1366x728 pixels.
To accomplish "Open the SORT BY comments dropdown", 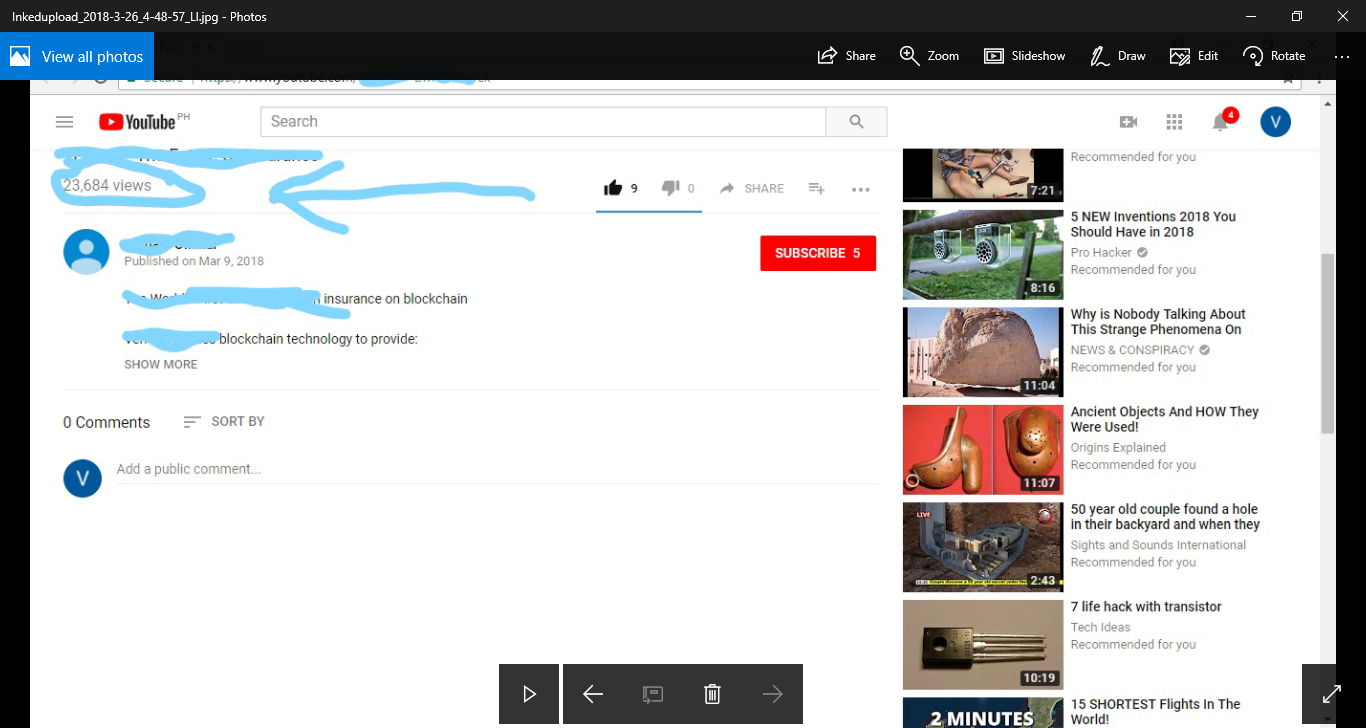I will pyautogui.click(x=224, y=422).
